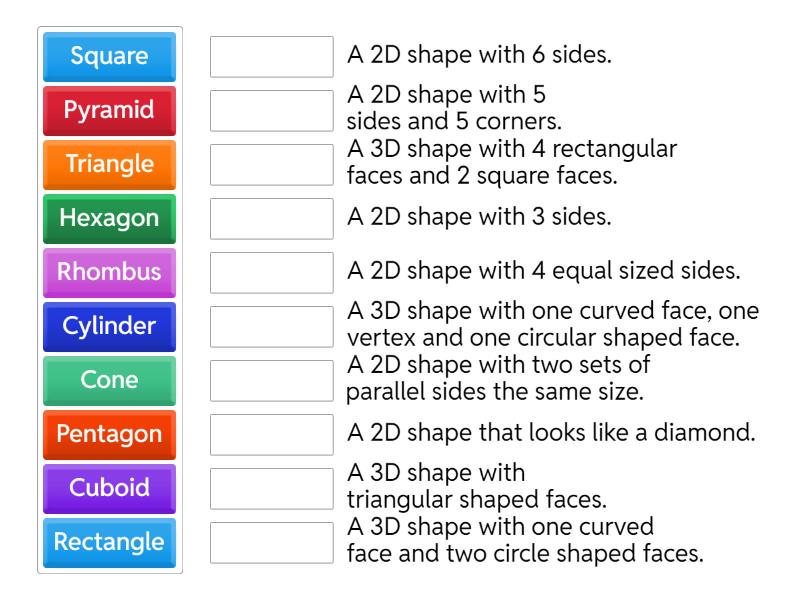This screenshot has height=600, width=800.
Task: Select the red Pyramid tile
Action: (109, 110)
